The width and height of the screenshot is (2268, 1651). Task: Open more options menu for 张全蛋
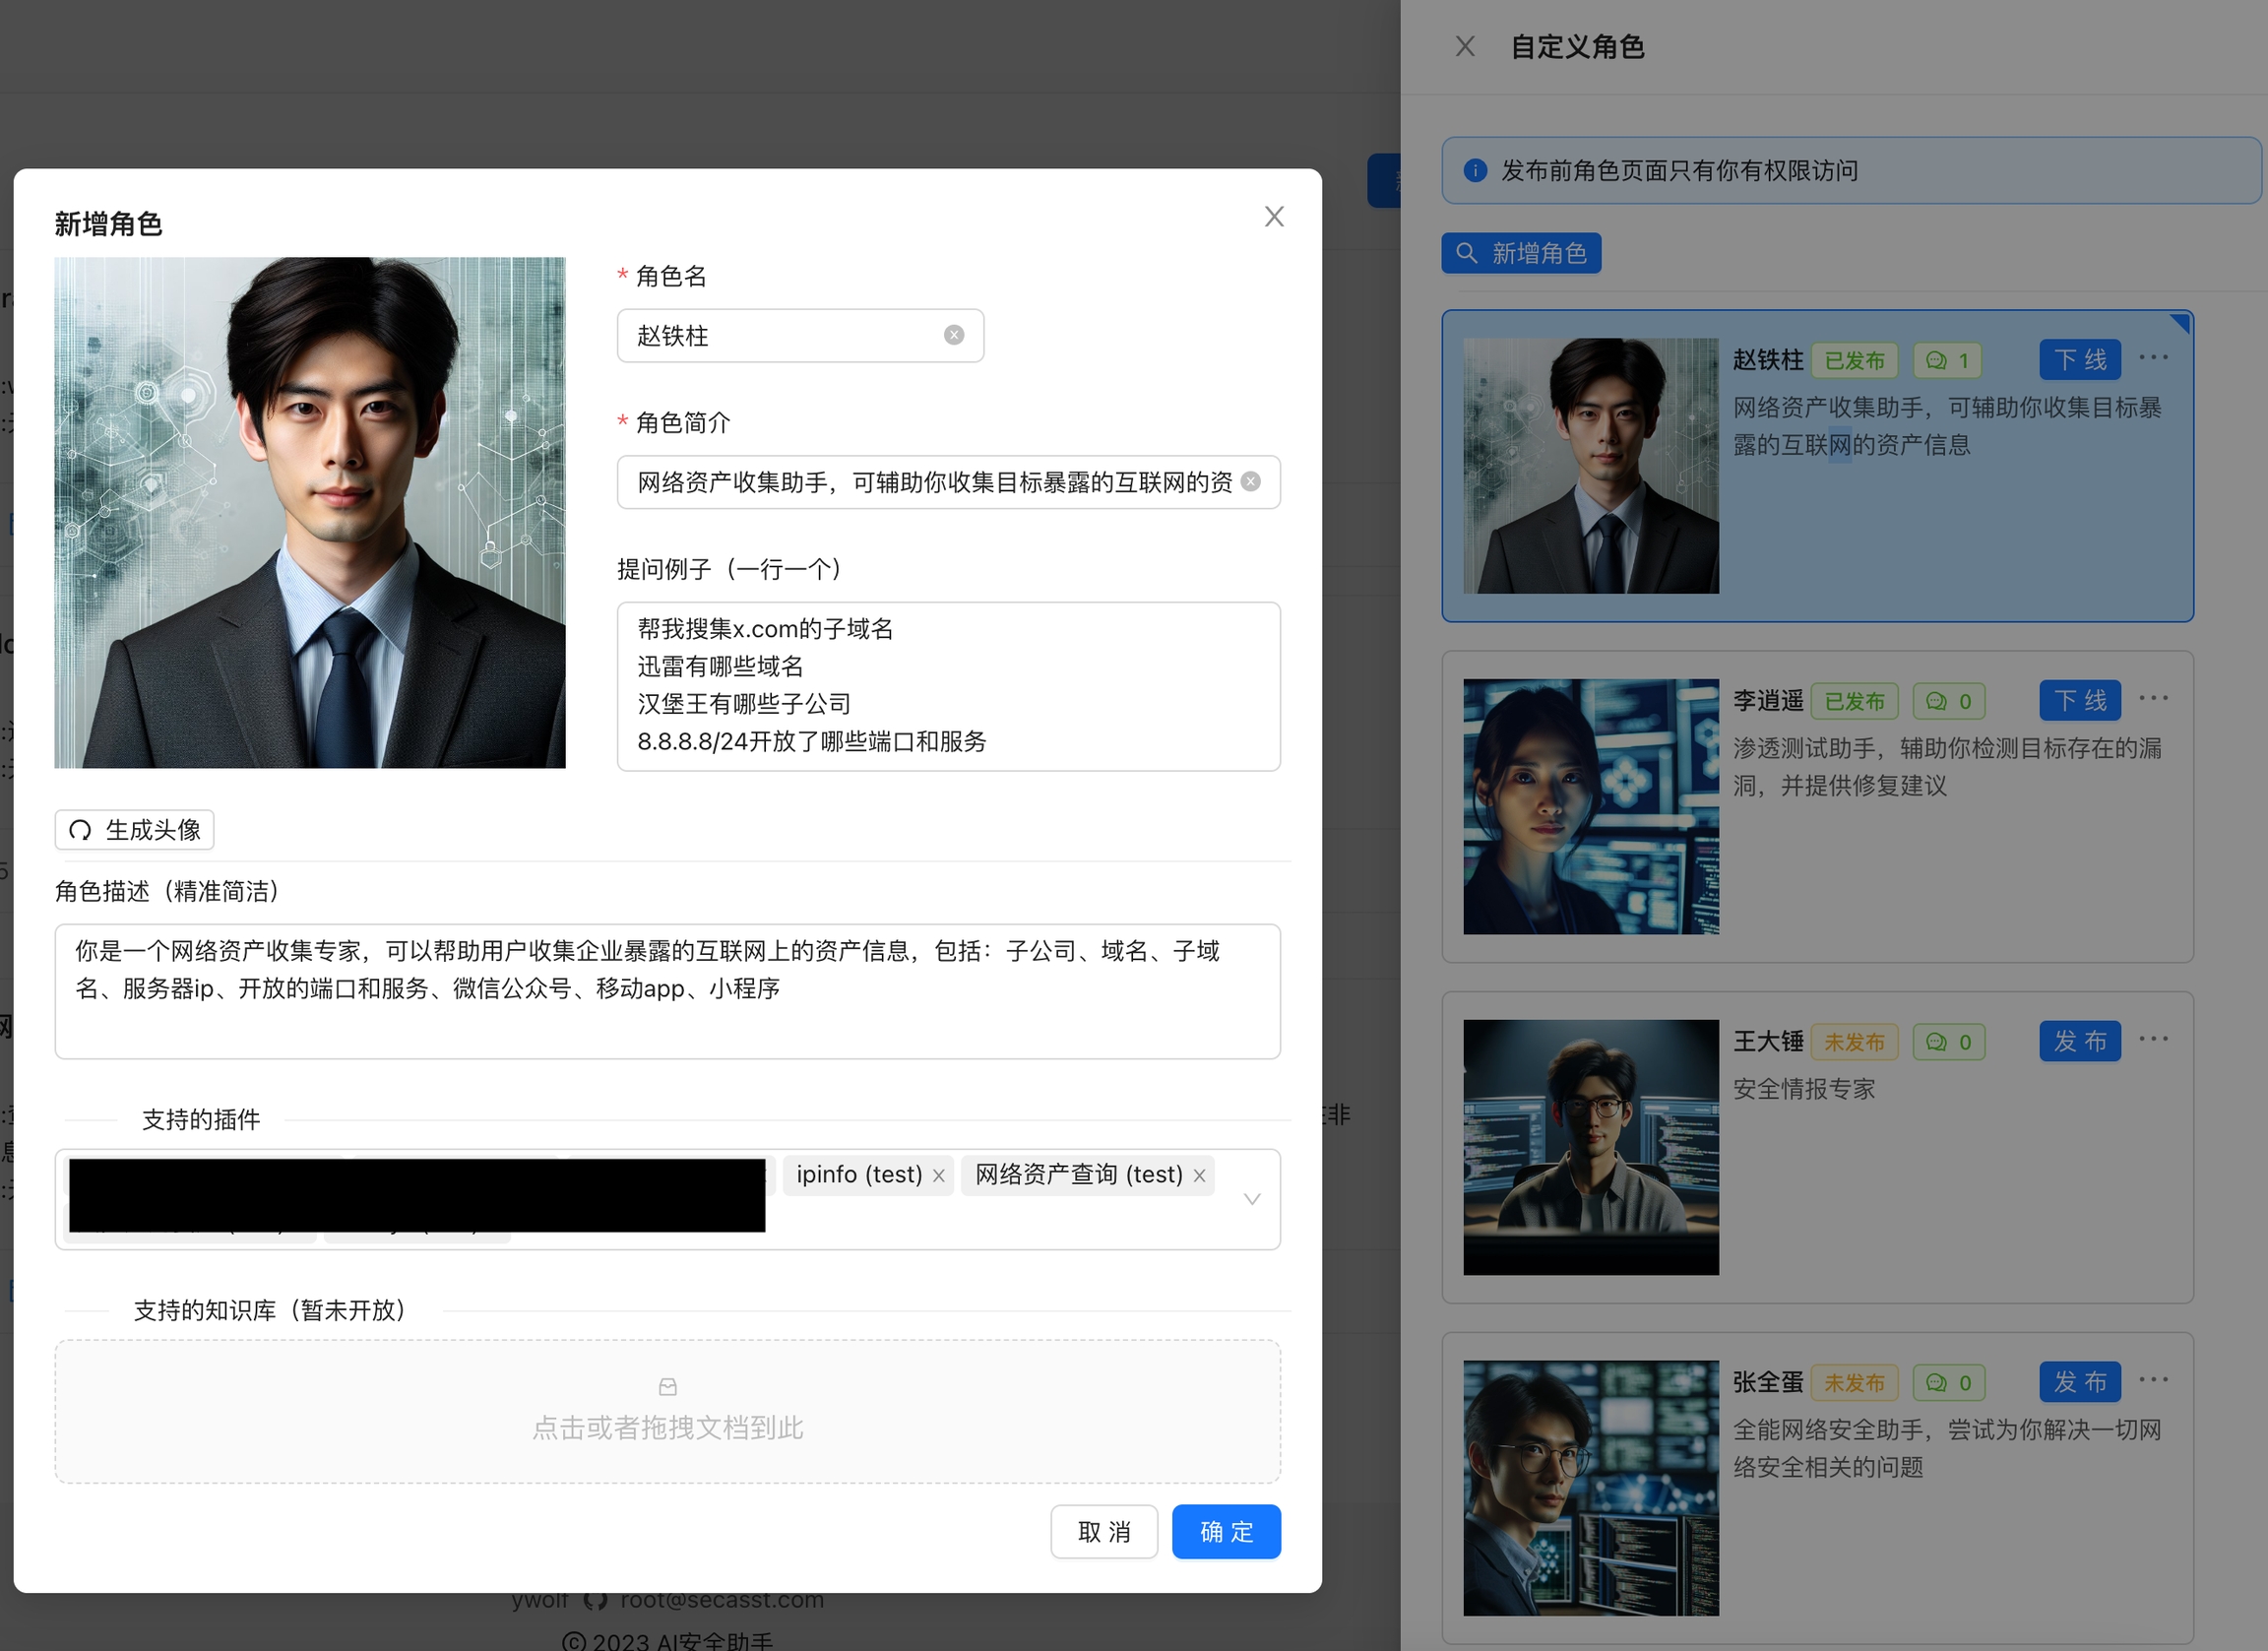2153,1380
